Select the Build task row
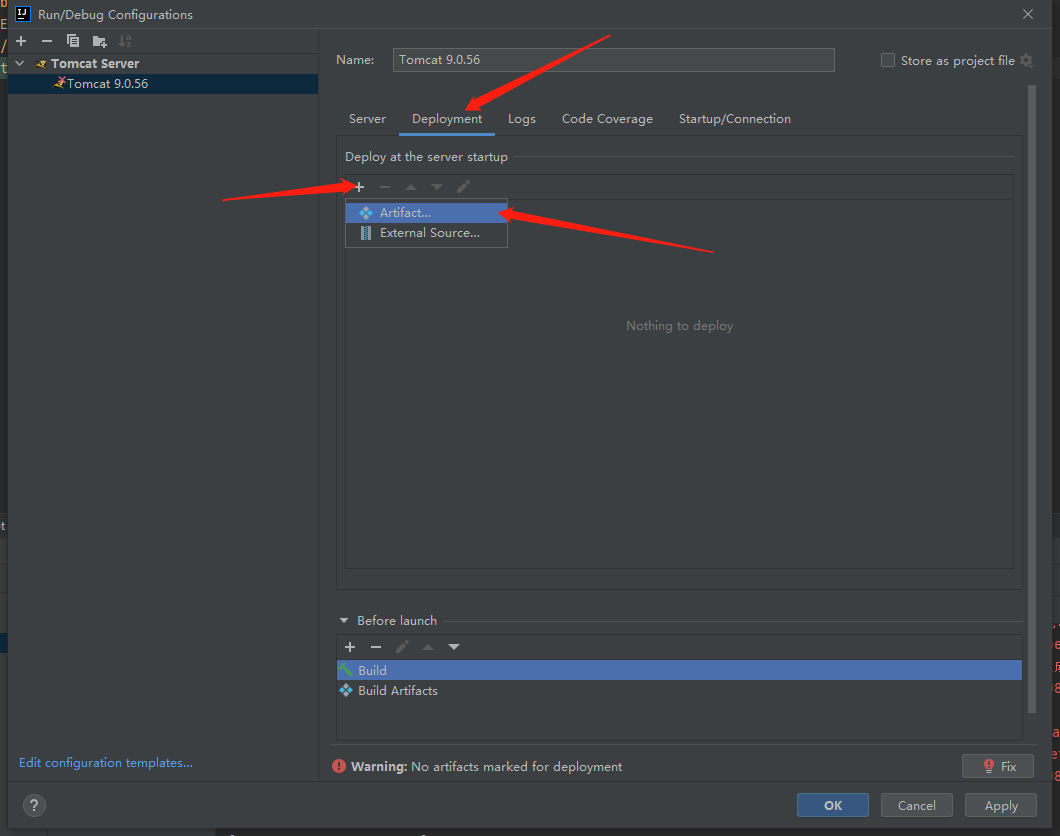1060x836 pixels. tap(679, 670)
